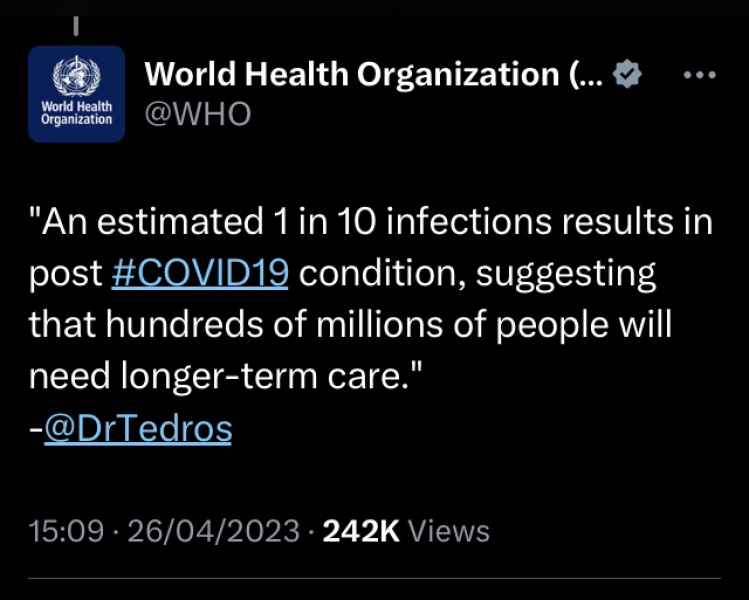Click the divider line below the timestamp
The width and height of the screenshot is (749, 600).
click(x=374, y=578)
